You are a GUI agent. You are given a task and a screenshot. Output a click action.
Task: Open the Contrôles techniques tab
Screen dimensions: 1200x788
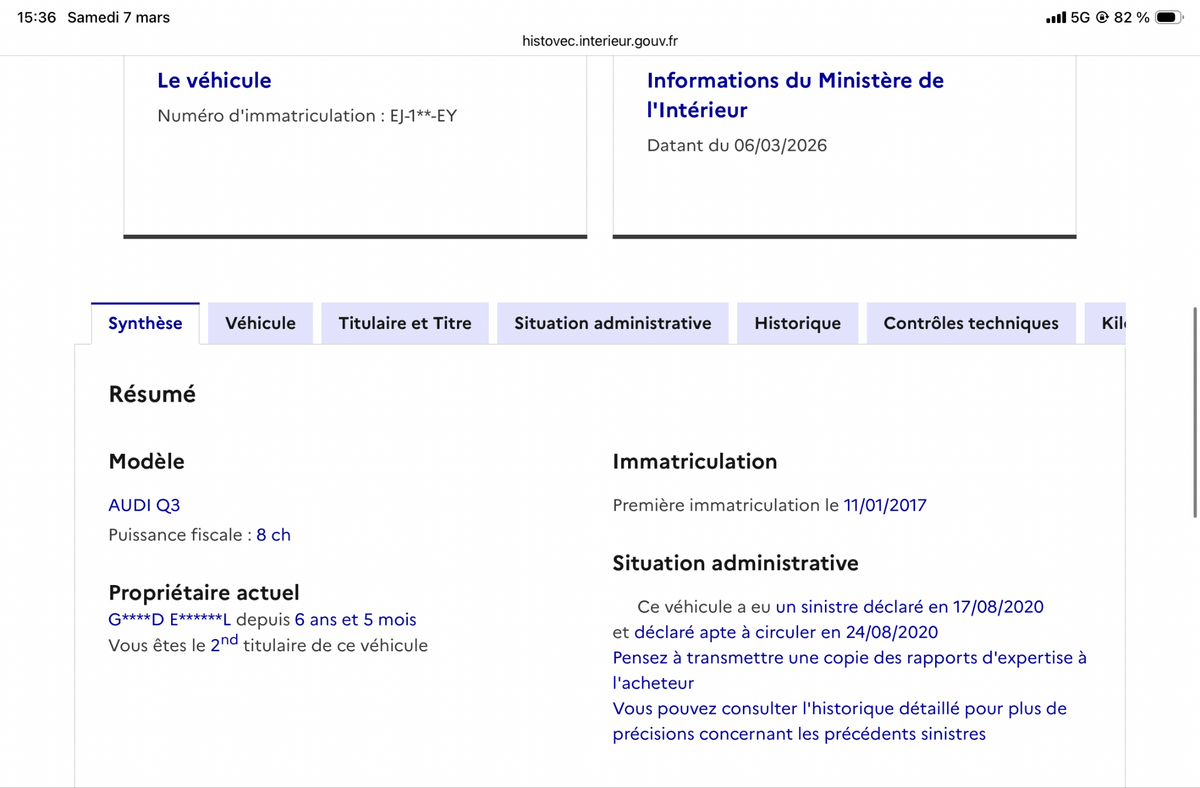point(971,323)
